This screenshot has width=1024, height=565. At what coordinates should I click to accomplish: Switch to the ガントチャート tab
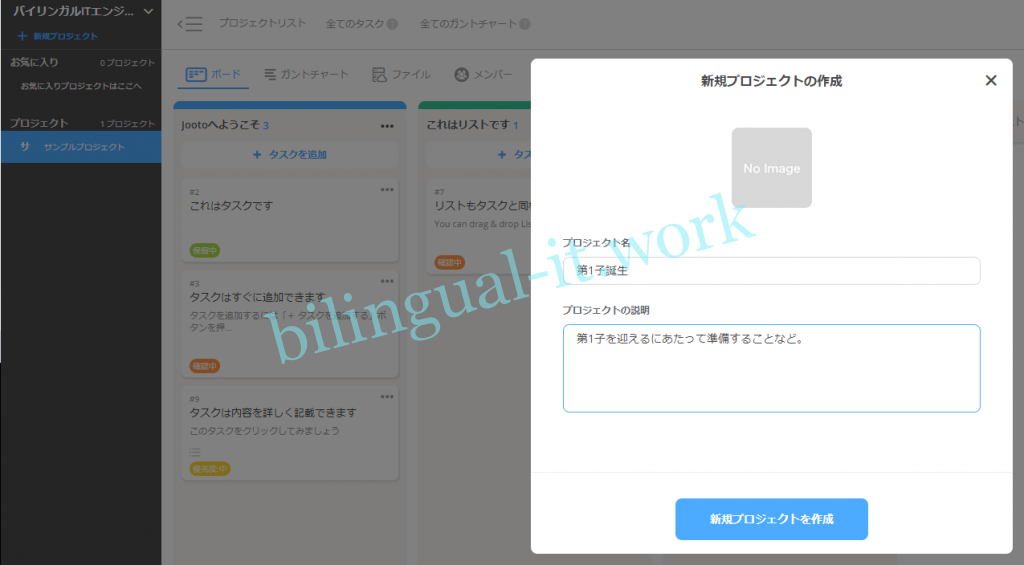point(306,75)
